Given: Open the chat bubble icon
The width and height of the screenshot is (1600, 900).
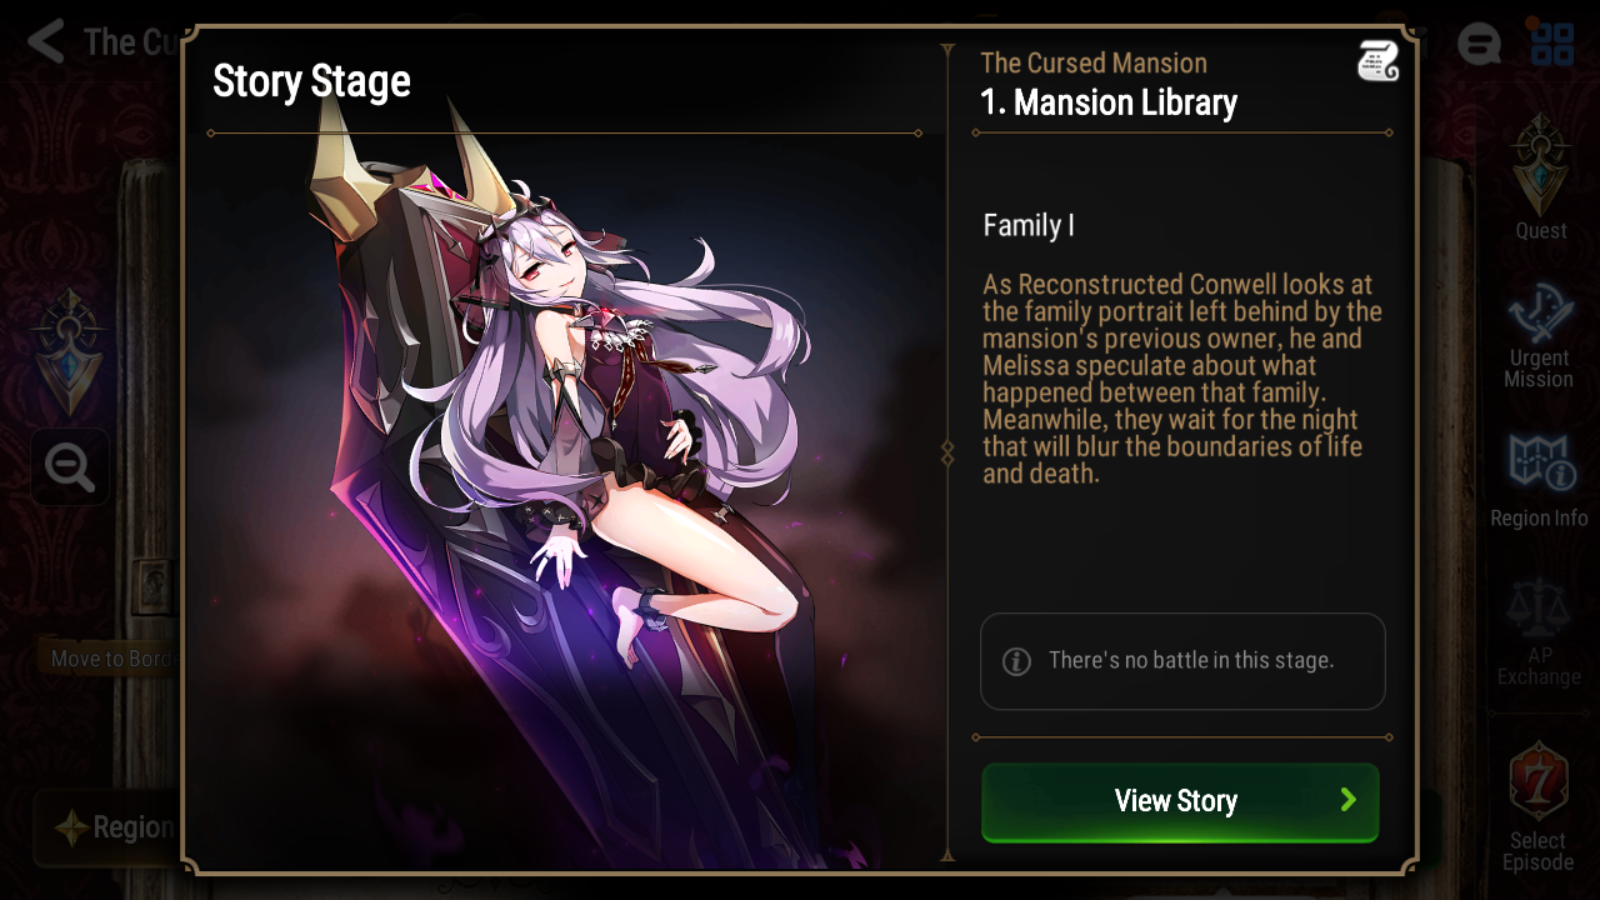Looking at the screenshot, I should coord(1478,43).
